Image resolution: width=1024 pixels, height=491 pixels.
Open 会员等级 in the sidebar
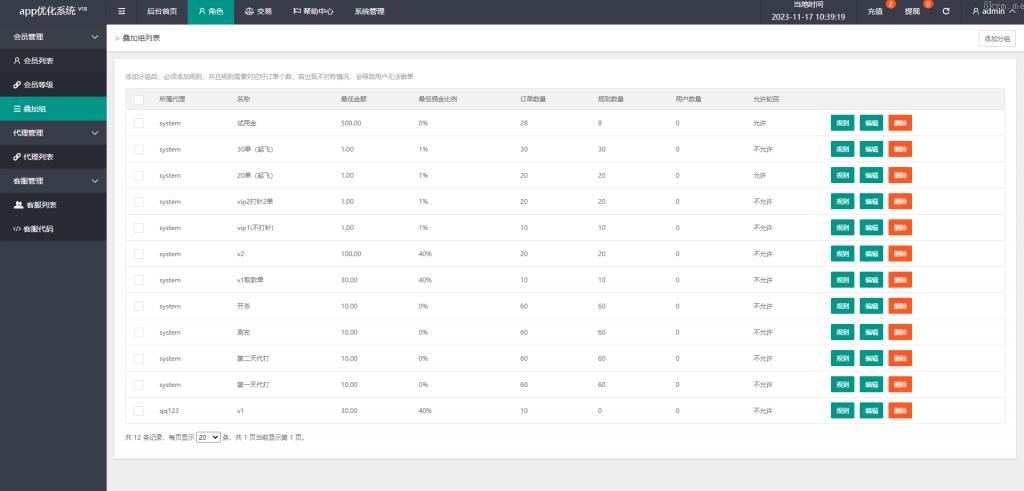coord(38,85)
